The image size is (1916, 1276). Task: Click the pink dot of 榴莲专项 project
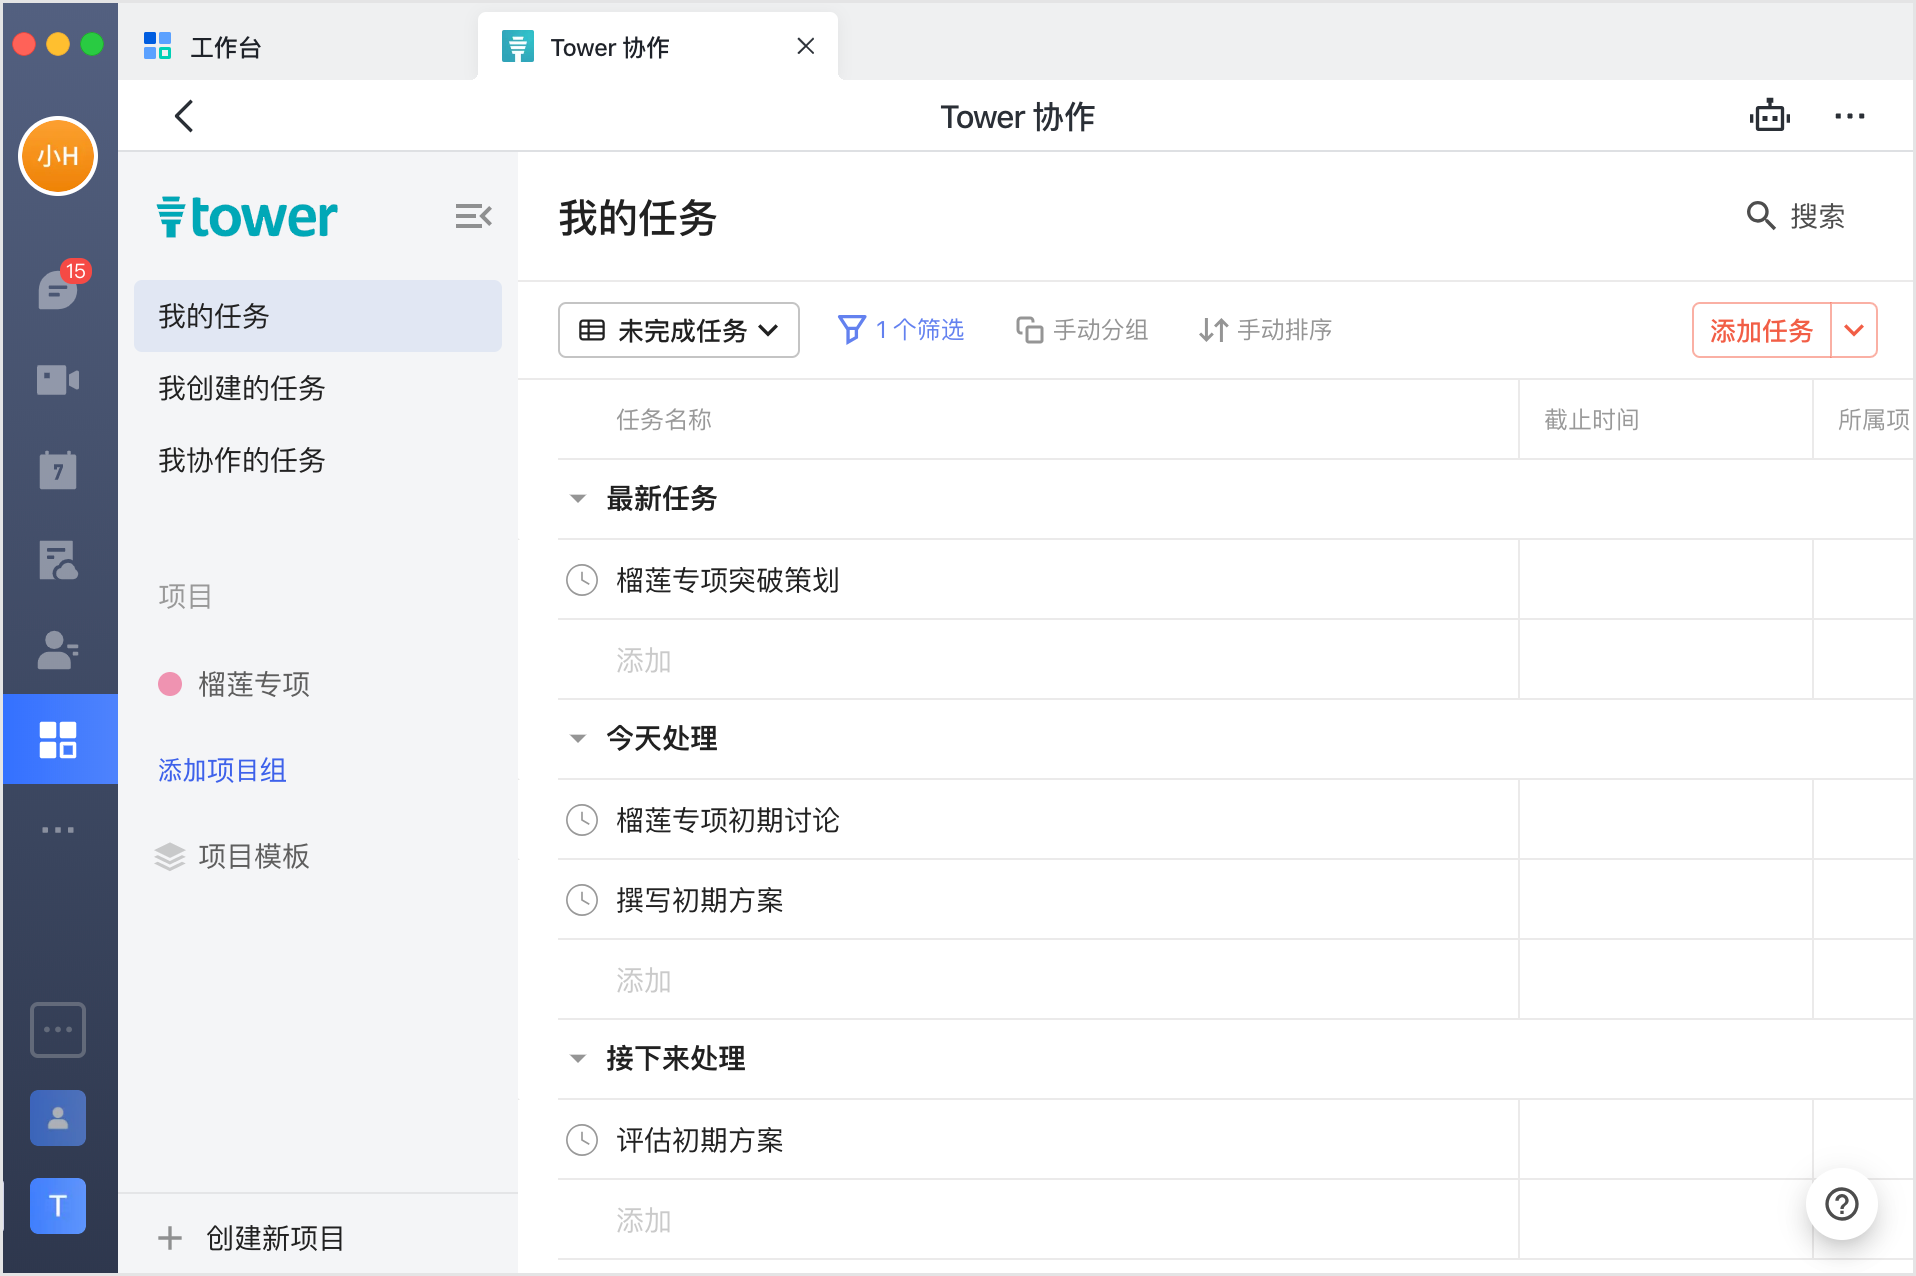pos(170,684)
